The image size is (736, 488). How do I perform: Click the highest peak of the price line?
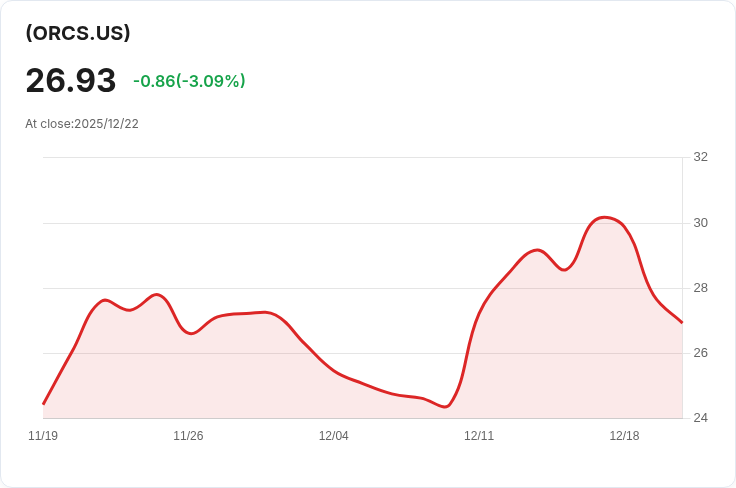tap(603, 217)
